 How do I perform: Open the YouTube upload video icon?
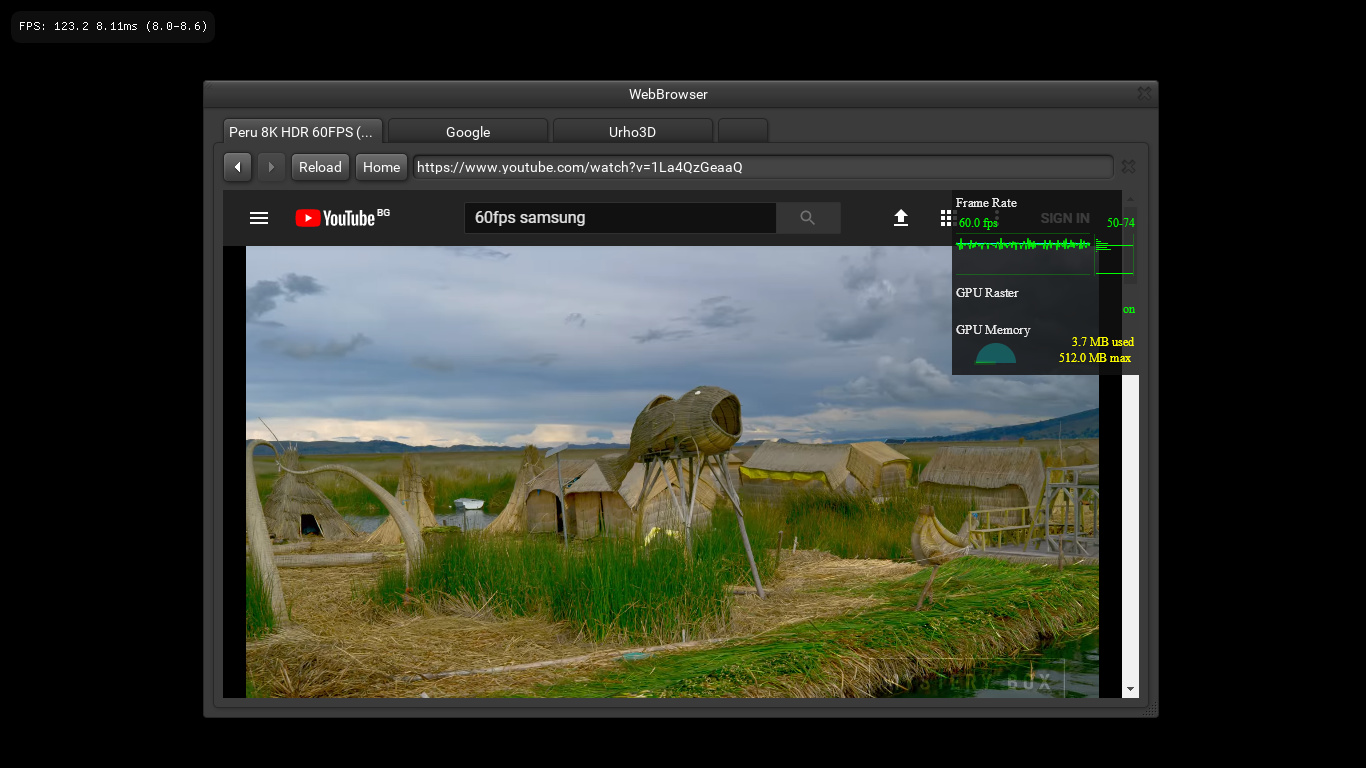click(901, 218)
